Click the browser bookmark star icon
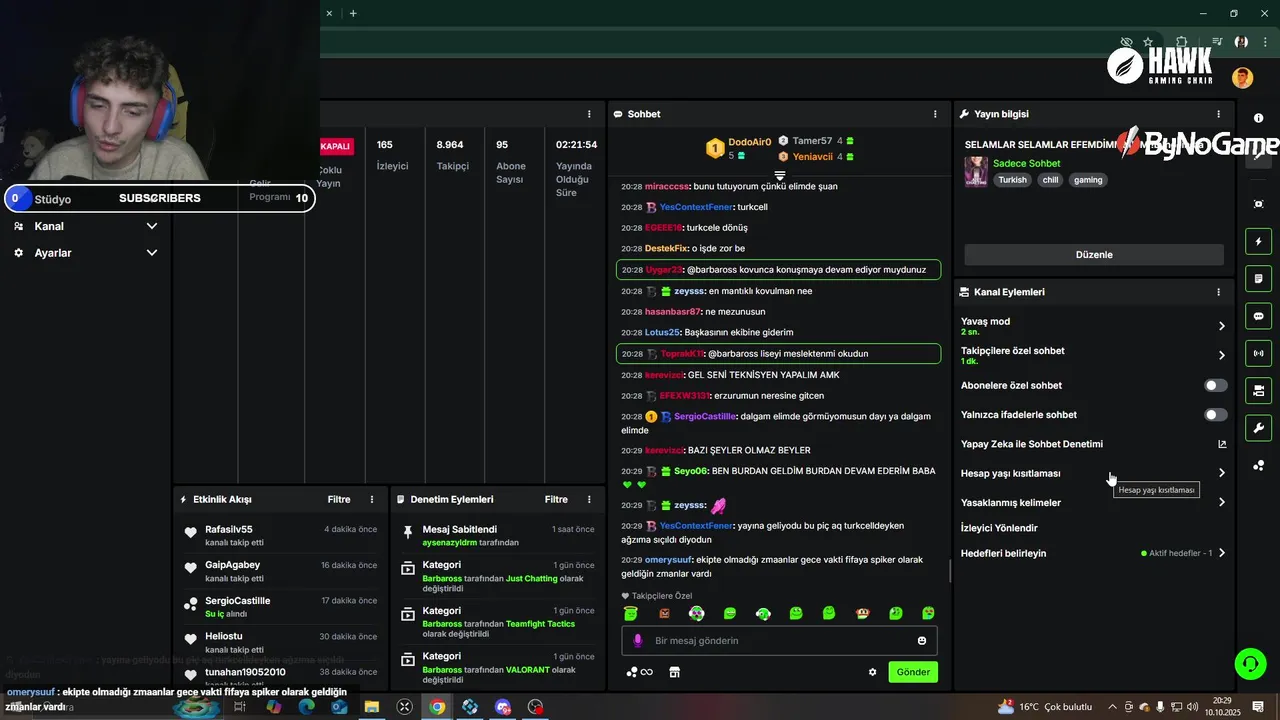Screen dimensions: 1280x720 pos(1148,42)
